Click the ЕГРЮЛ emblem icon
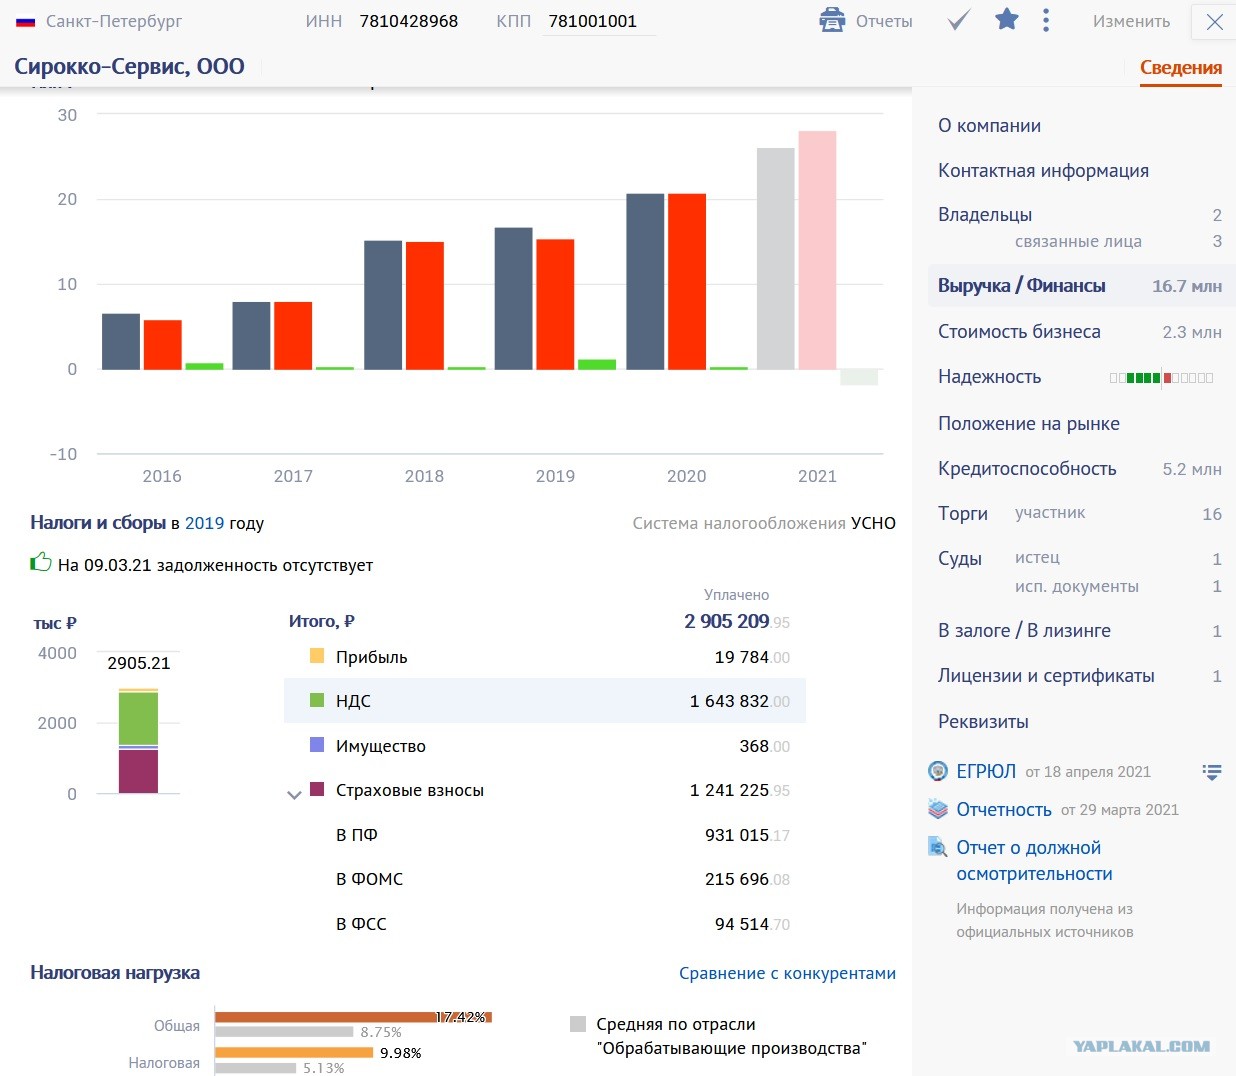 pos(938,771)
